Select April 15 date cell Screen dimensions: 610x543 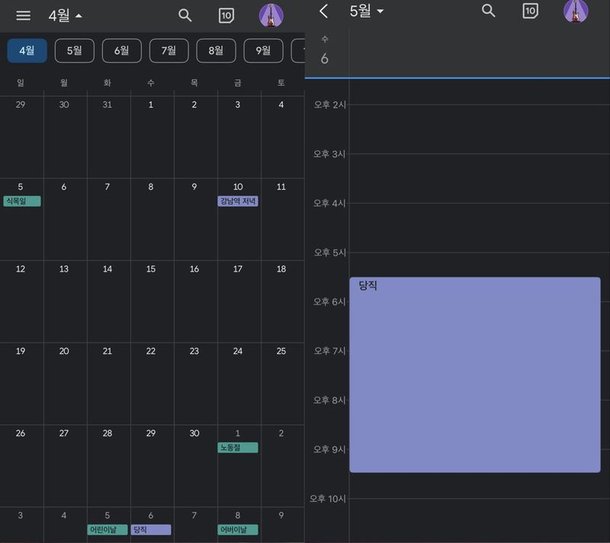tap(151, 301)
